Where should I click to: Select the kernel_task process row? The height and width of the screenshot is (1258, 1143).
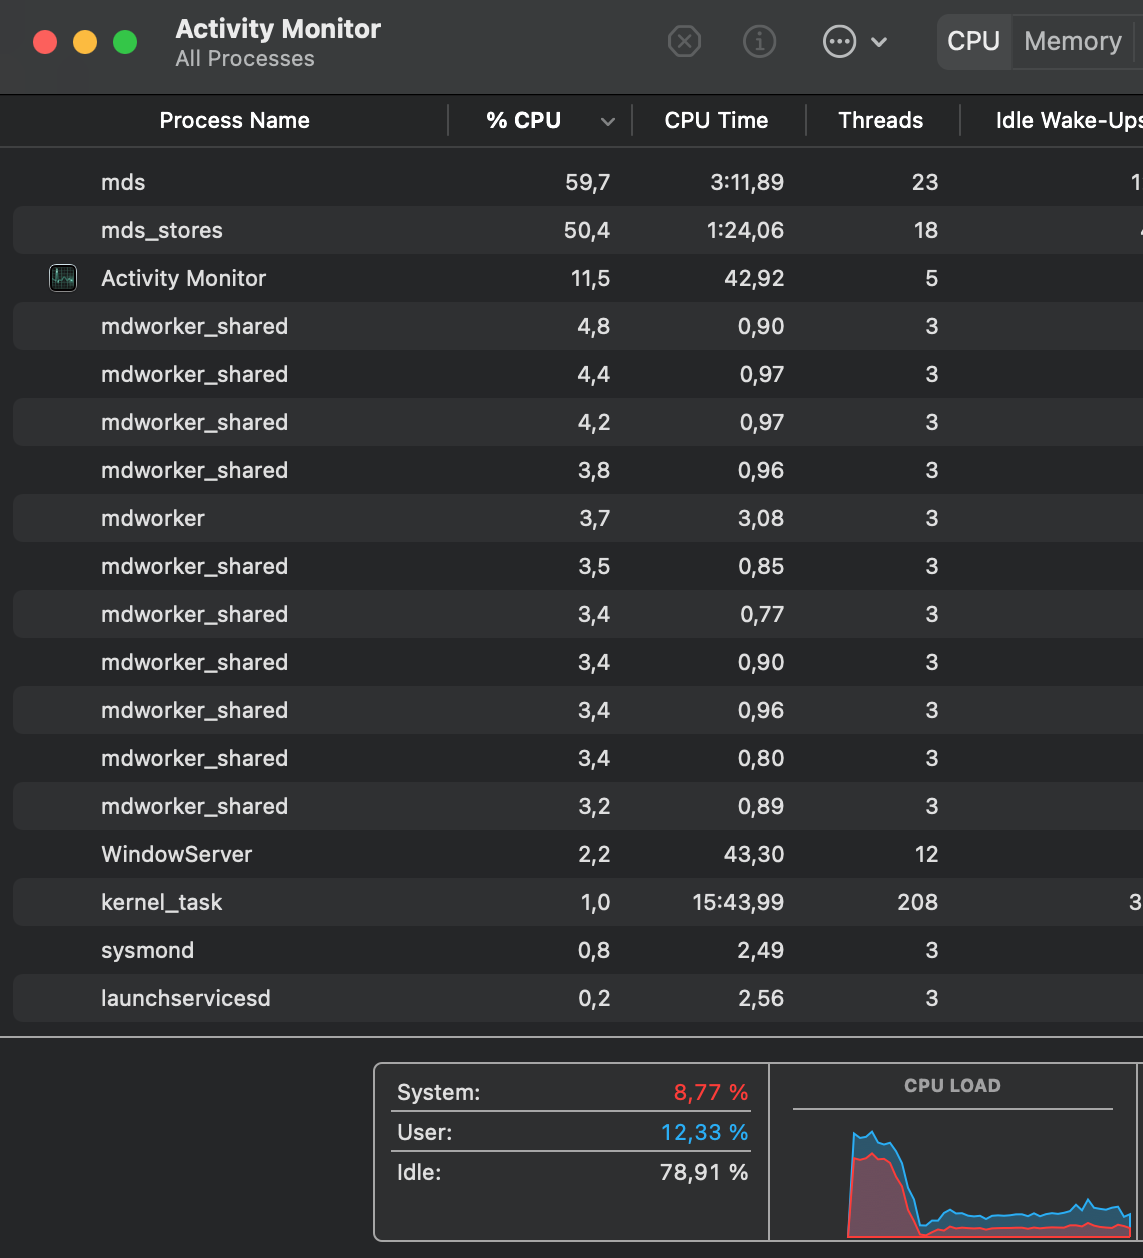578,902
